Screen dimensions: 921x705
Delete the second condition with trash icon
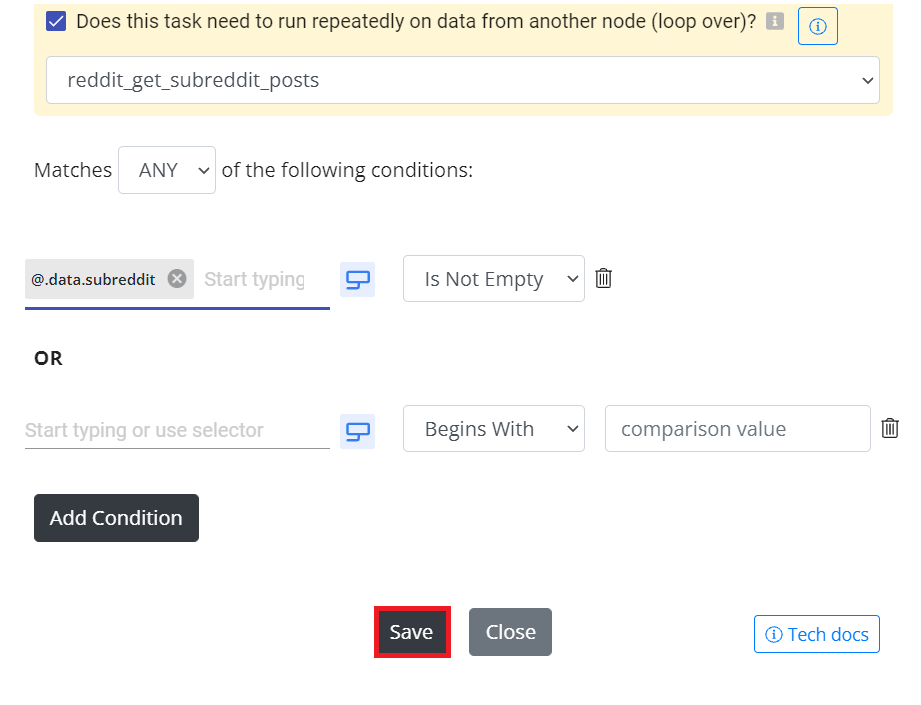890,428
